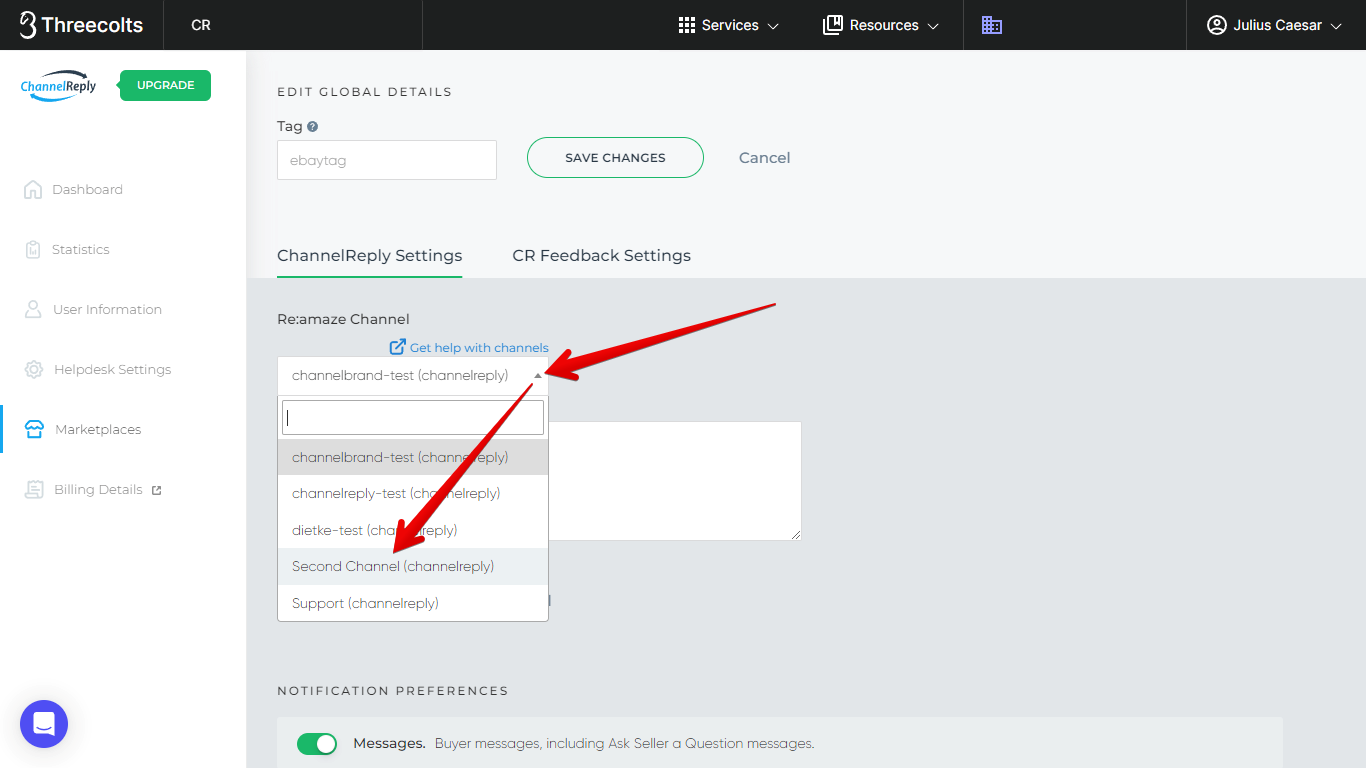Click the ChannelReply logo
Viewport: 1366px width, 768px height.
point(59,86)
